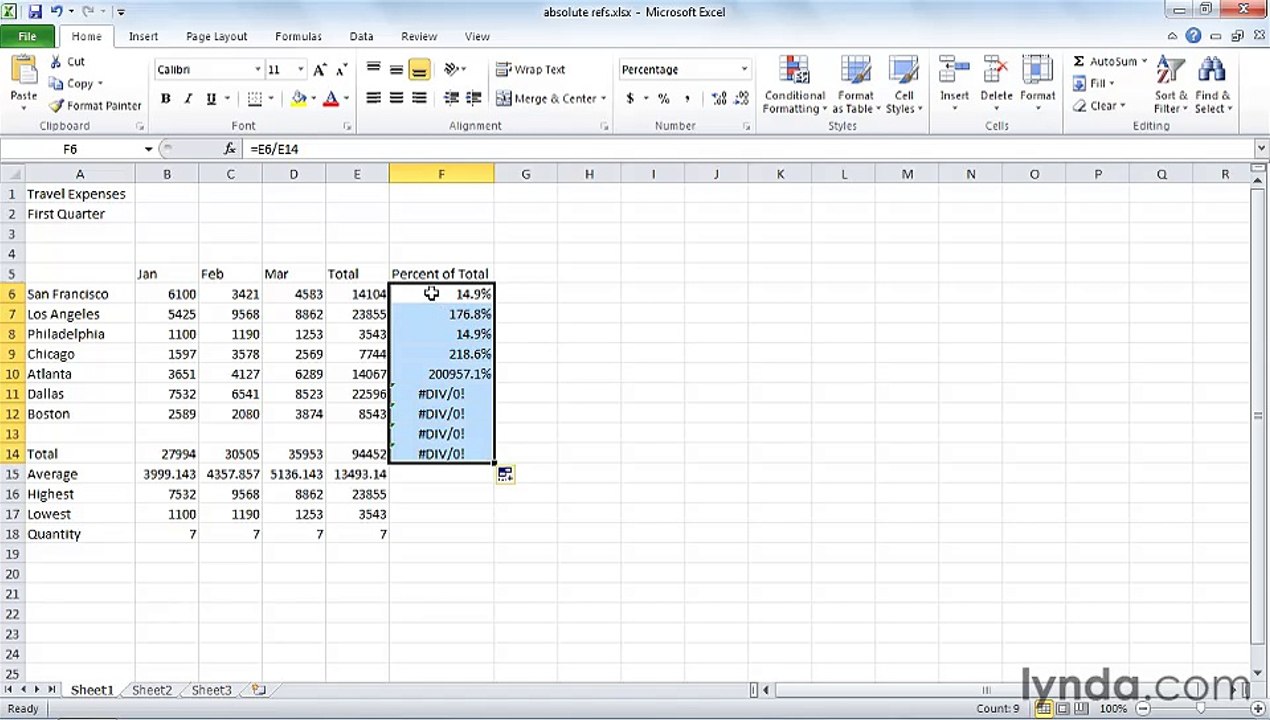This screenshot has height=720, width=1270.
Task: Apply Comma Style format
Action: [688, 99]
